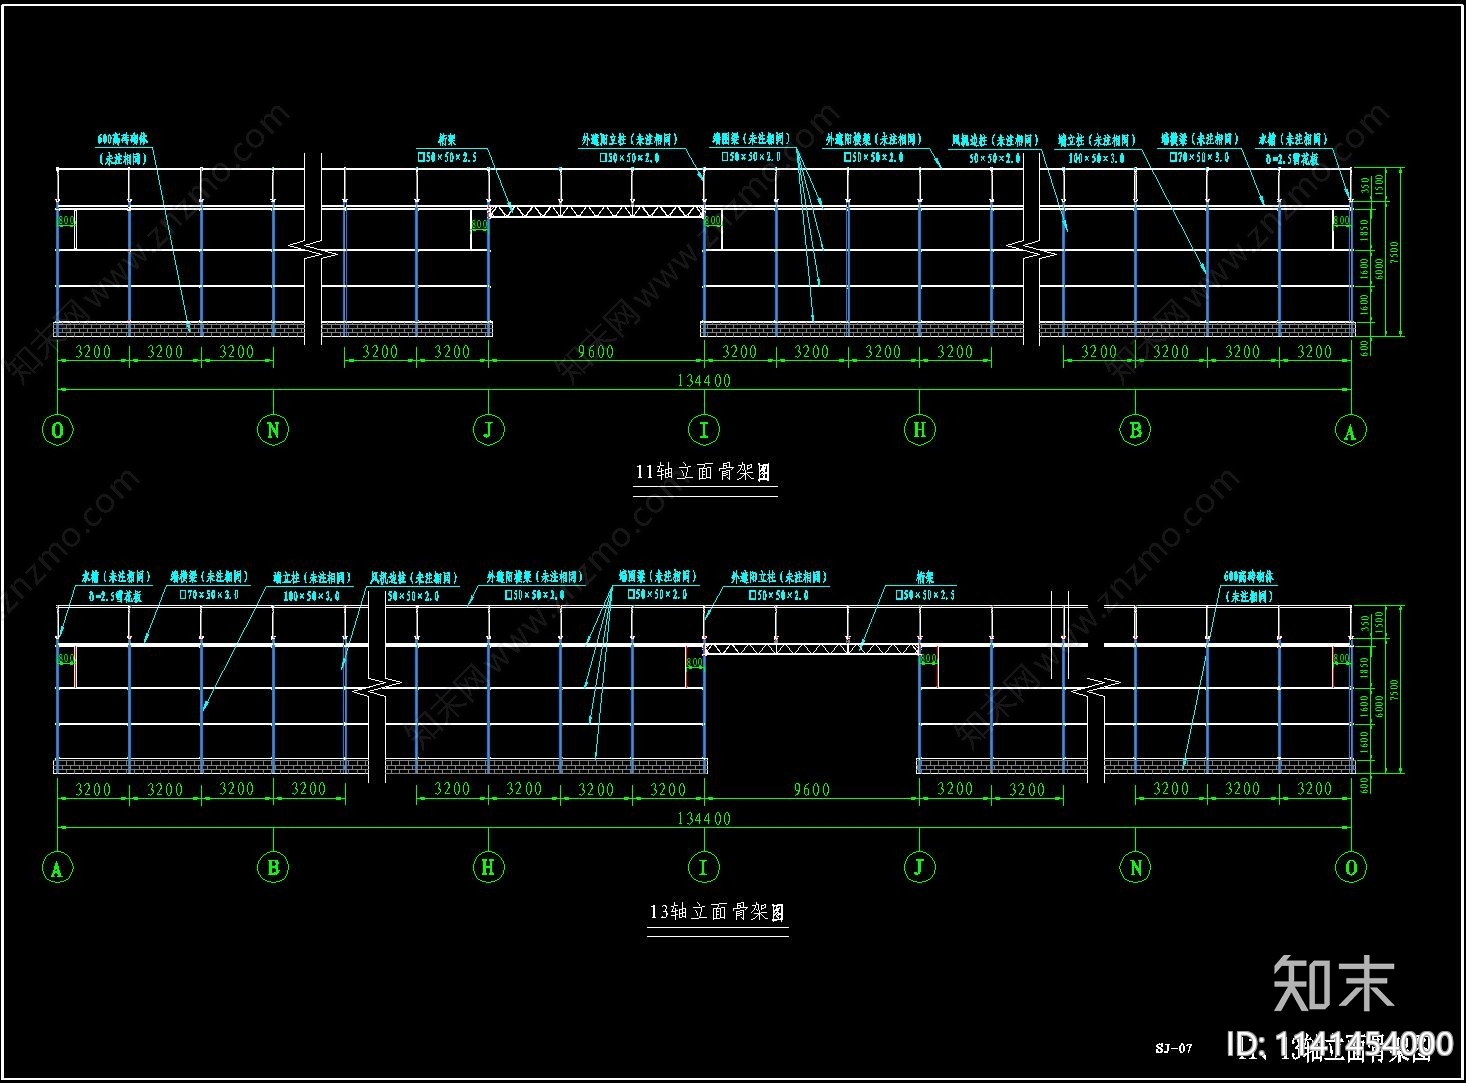Select the 7500 vertical dimension of the 11轴 elevation
Image resolution: width=1466 pixels, height=1083 pixels.
coord(1394,253)
